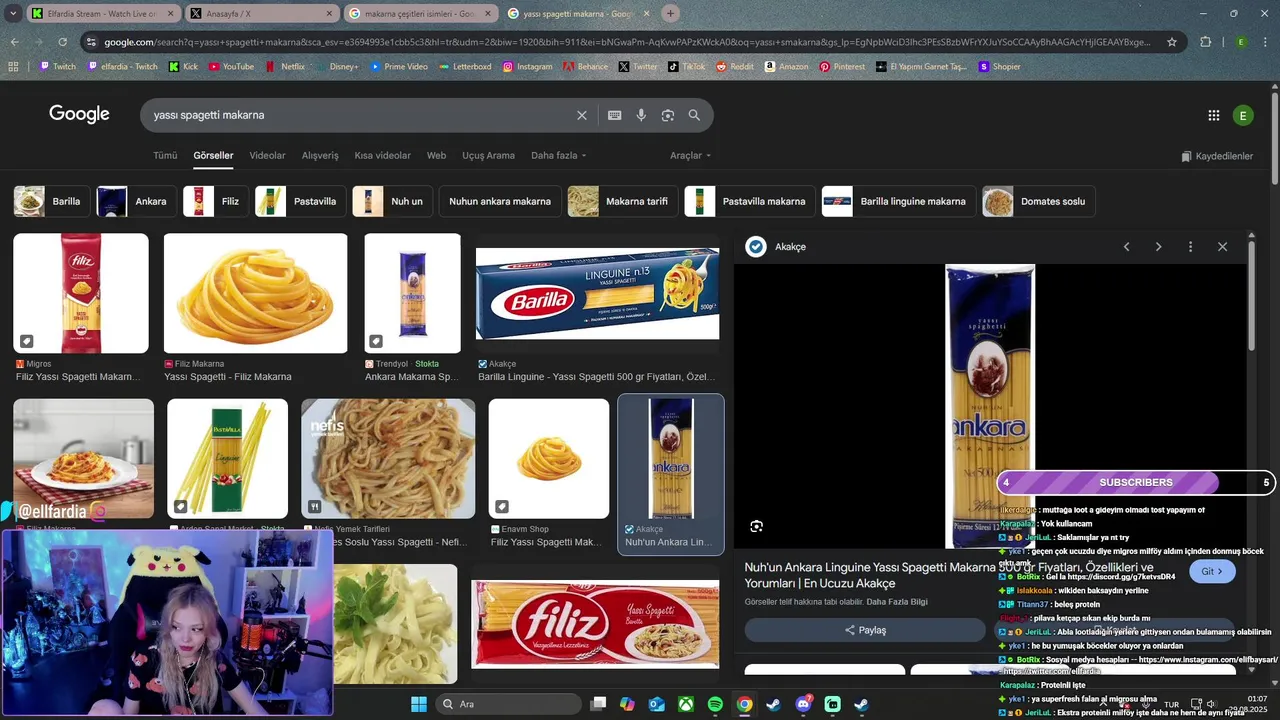Switch to the 'Elfardia Stream' browser tab

point(103,14)
